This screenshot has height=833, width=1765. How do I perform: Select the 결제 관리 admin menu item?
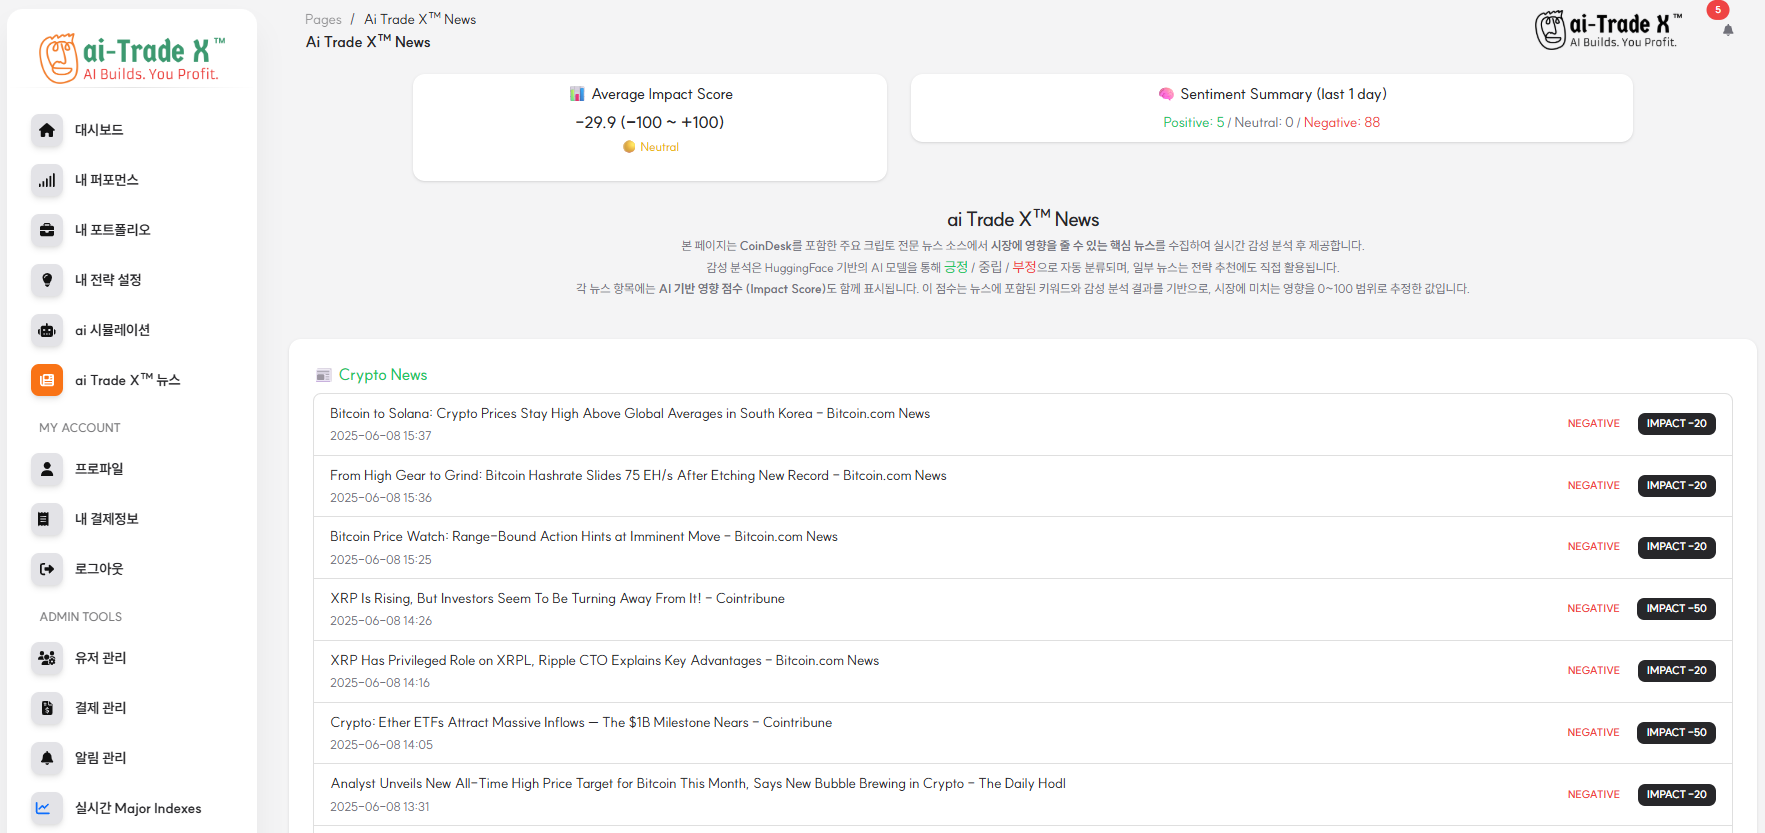(x=100, y=708)
